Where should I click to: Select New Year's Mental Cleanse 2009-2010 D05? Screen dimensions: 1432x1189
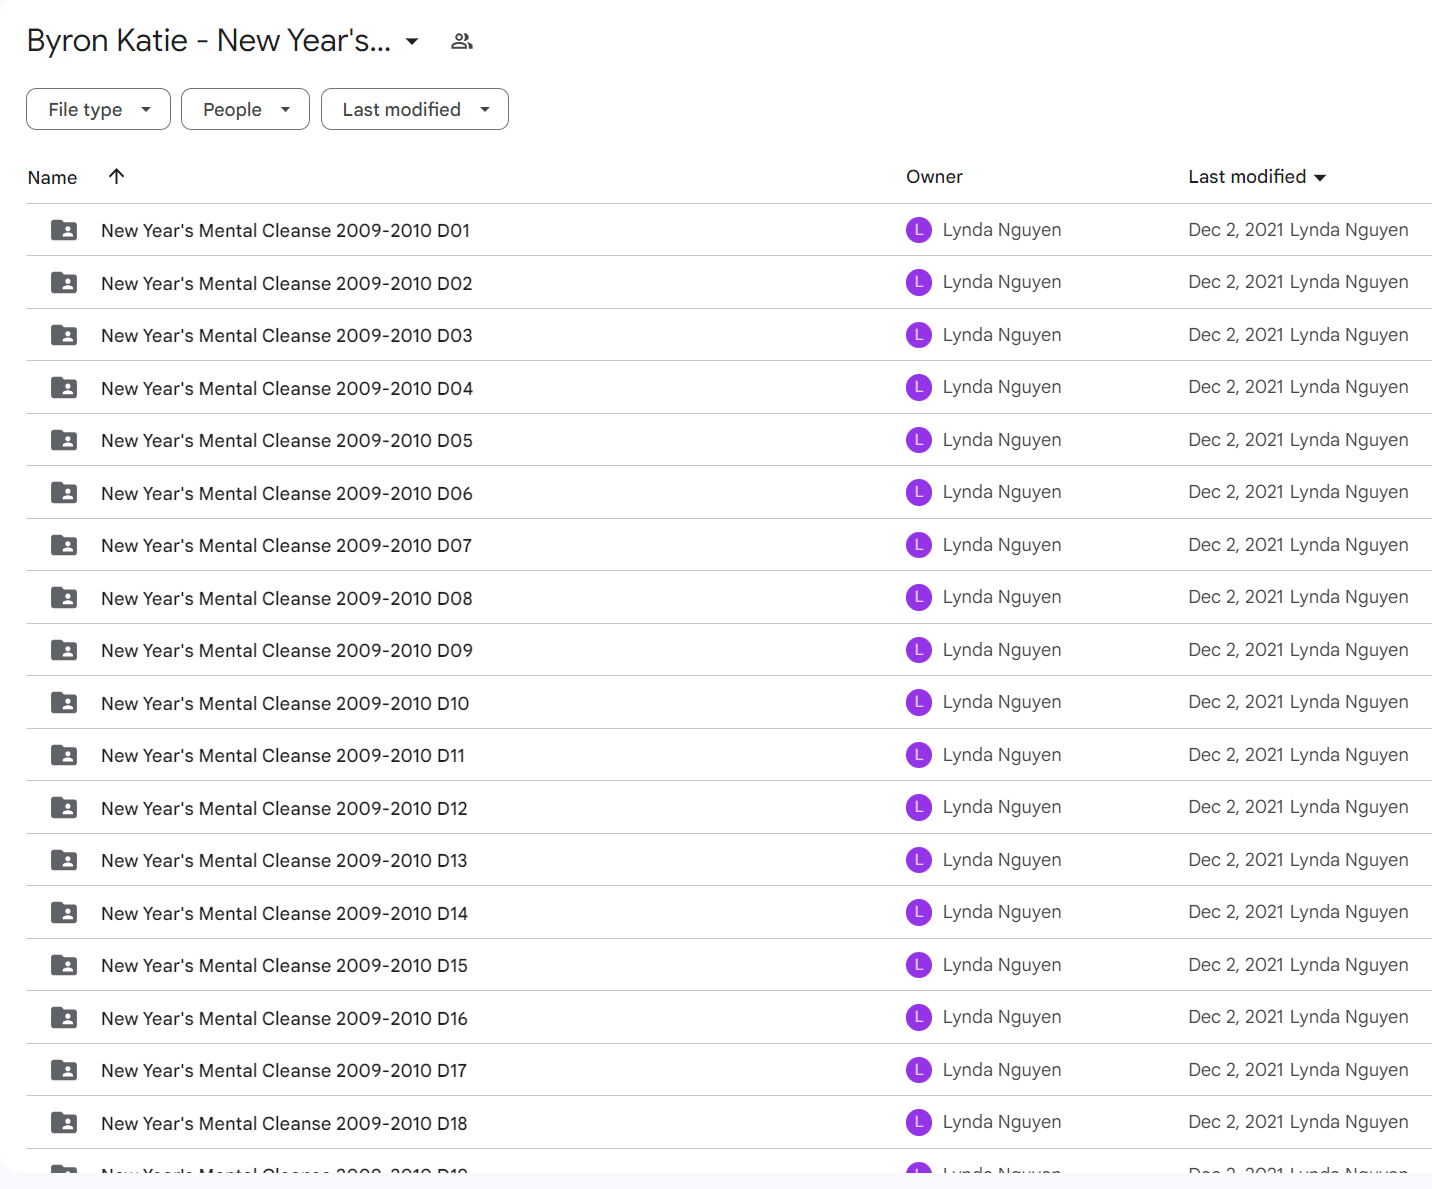pos(286,440)
